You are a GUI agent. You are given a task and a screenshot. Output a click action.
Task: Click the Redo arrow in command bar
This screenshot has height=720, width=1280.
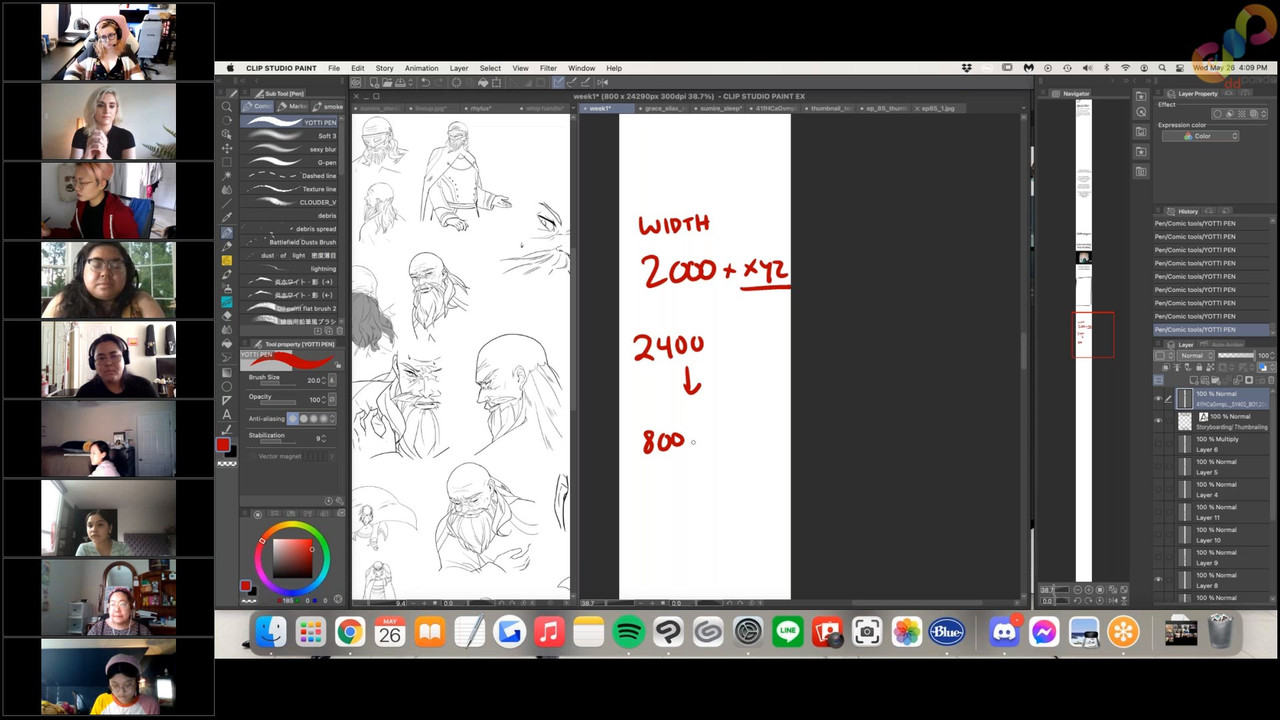point(438,82)
